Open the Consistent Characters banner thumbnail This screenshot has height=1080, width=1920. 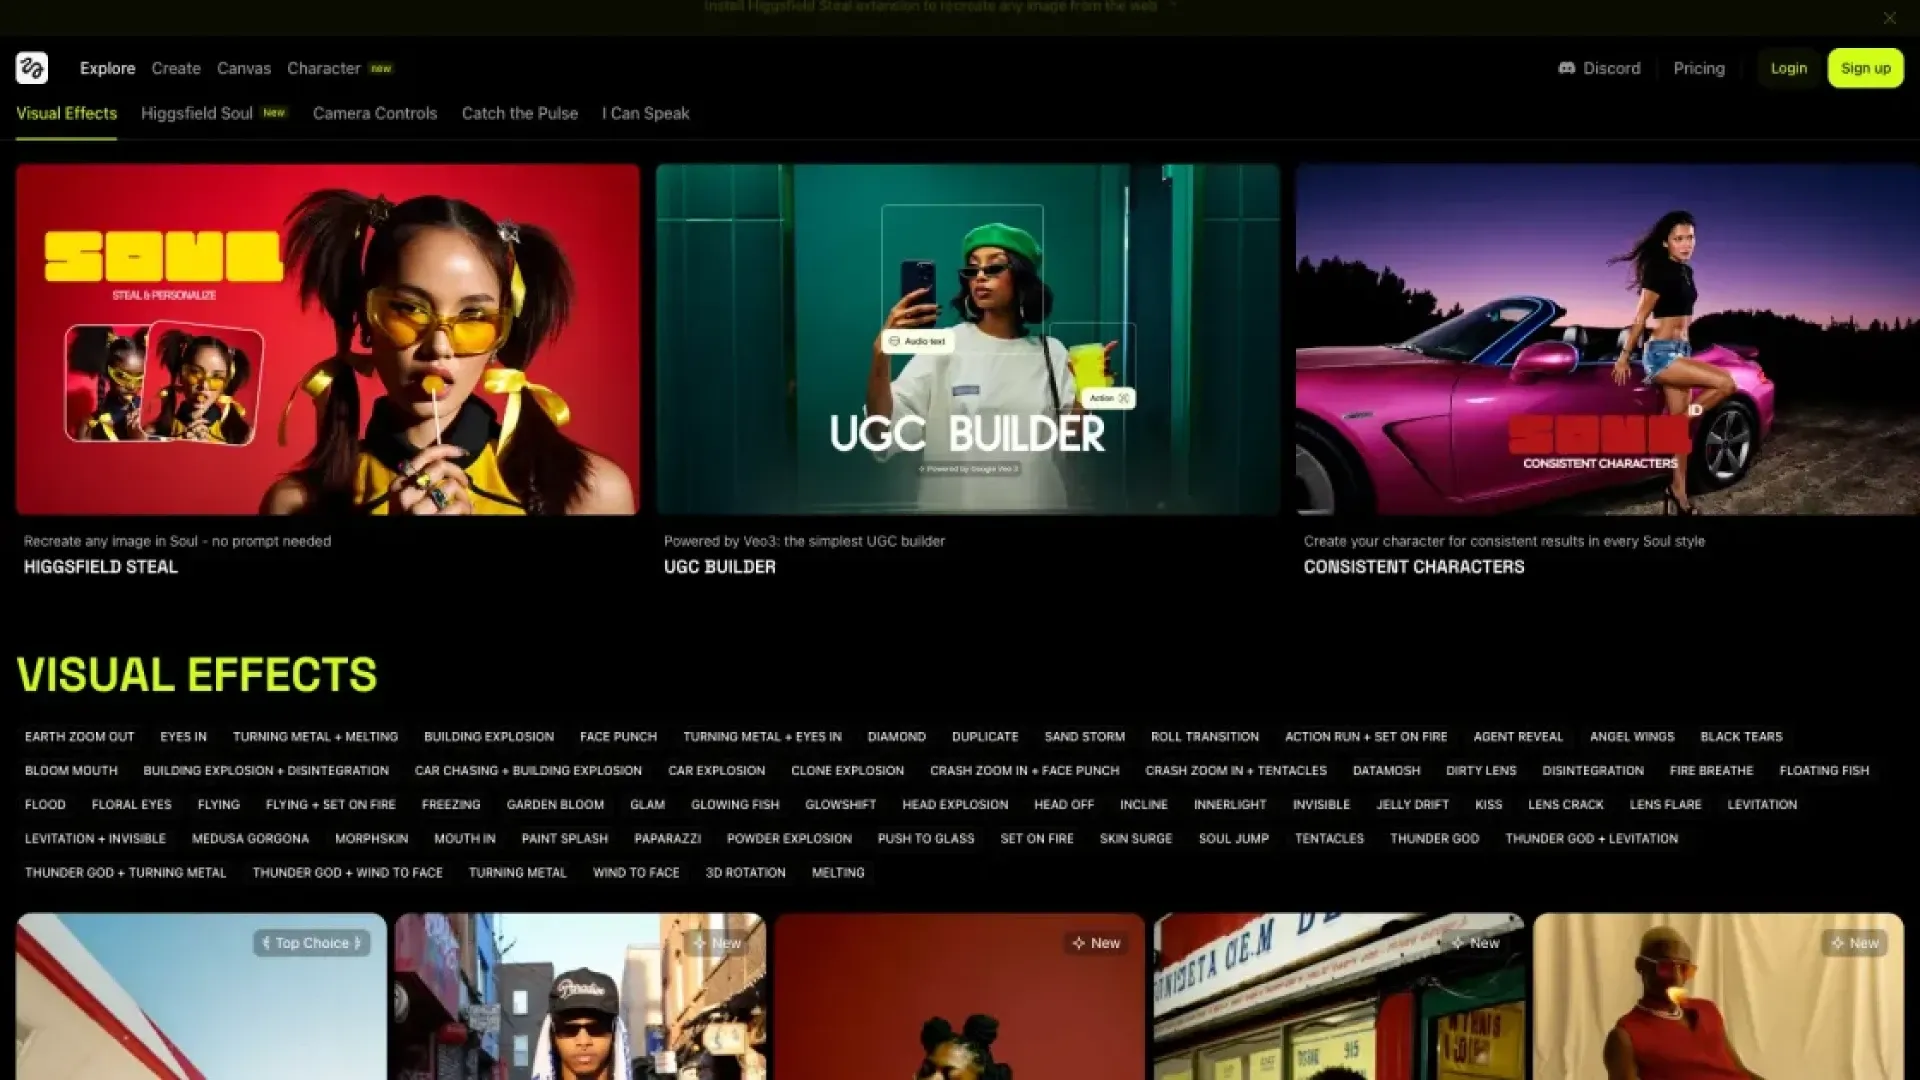tap(1607, 340)
